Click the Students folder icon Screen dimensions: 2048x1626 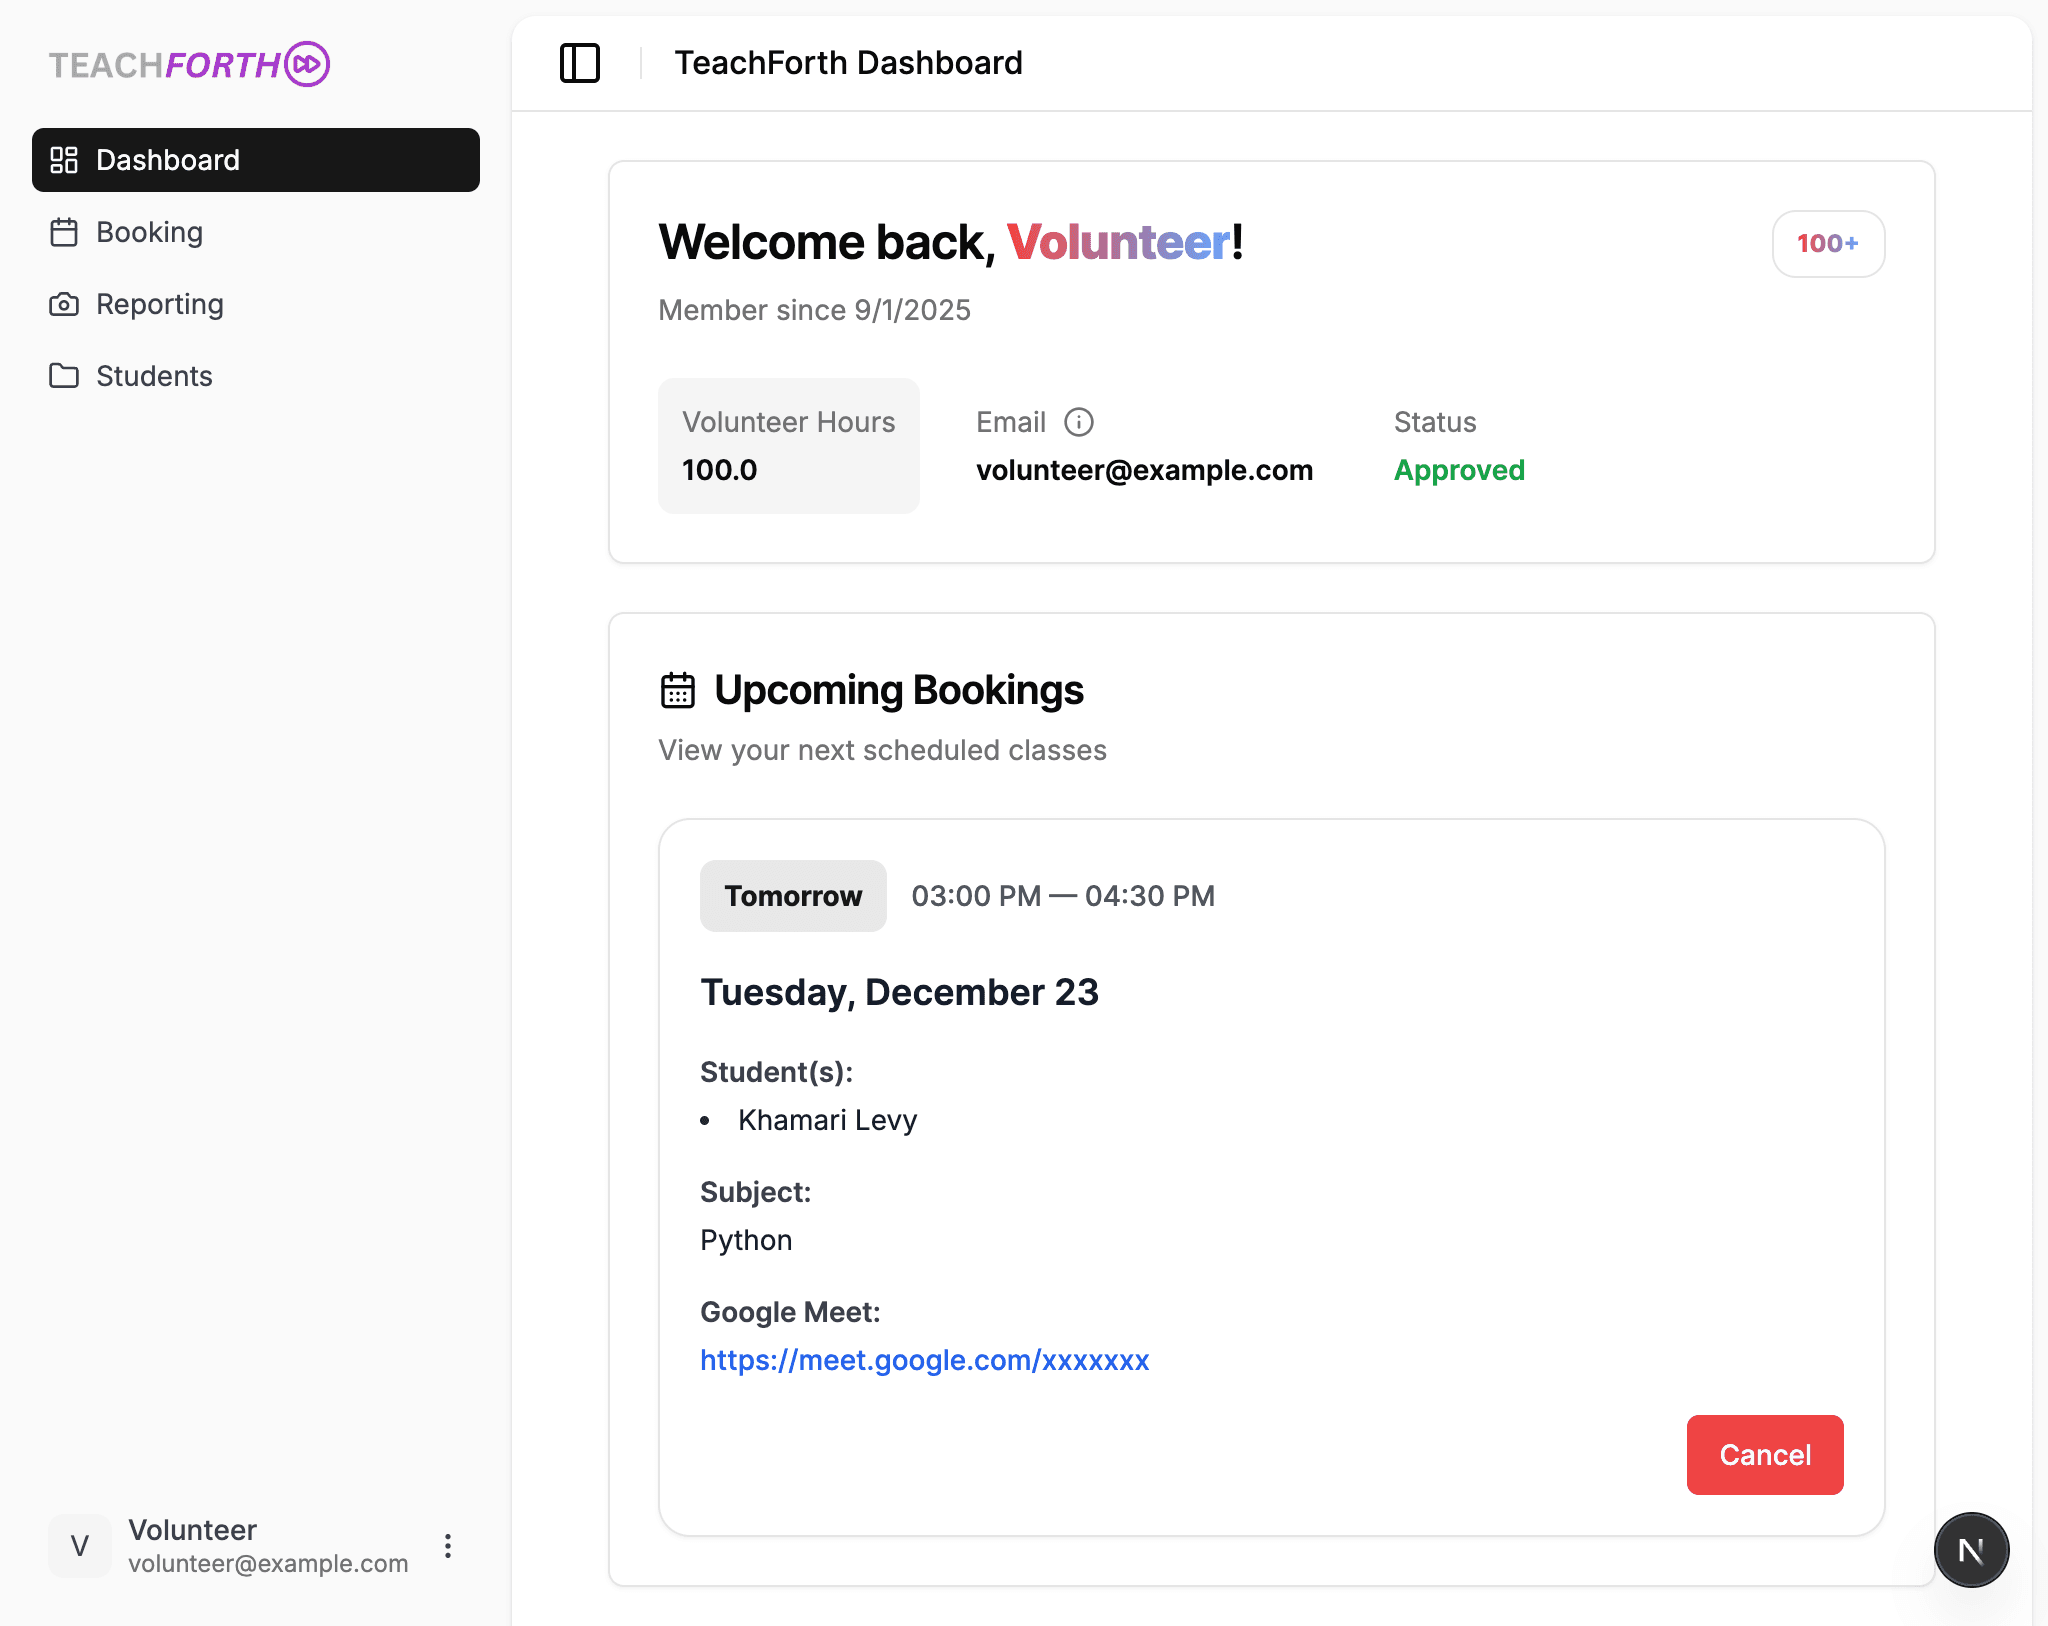coord(64,376)
